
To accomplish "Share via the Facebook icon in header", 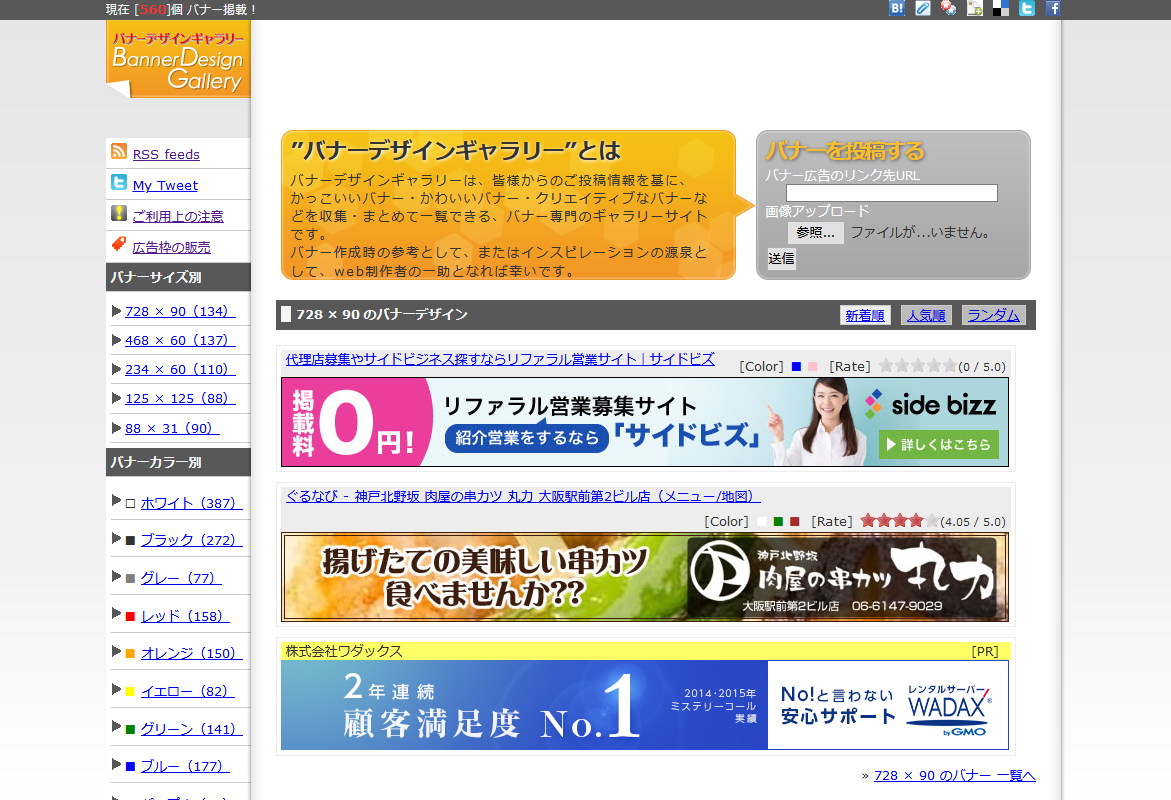I will coord(1053,8).
